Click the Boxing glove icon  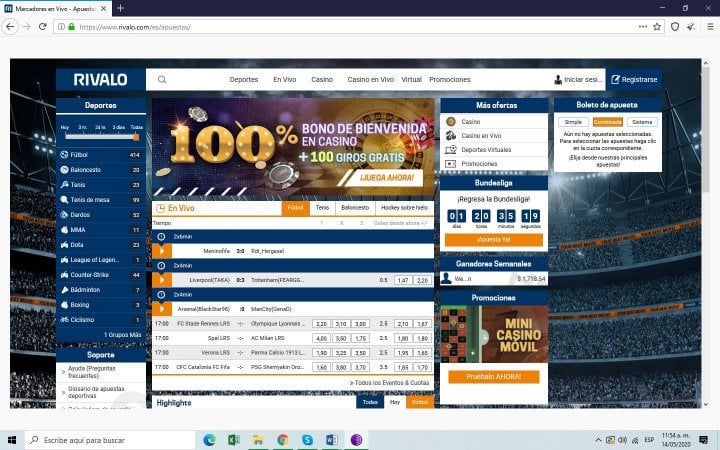click(64, 305)
